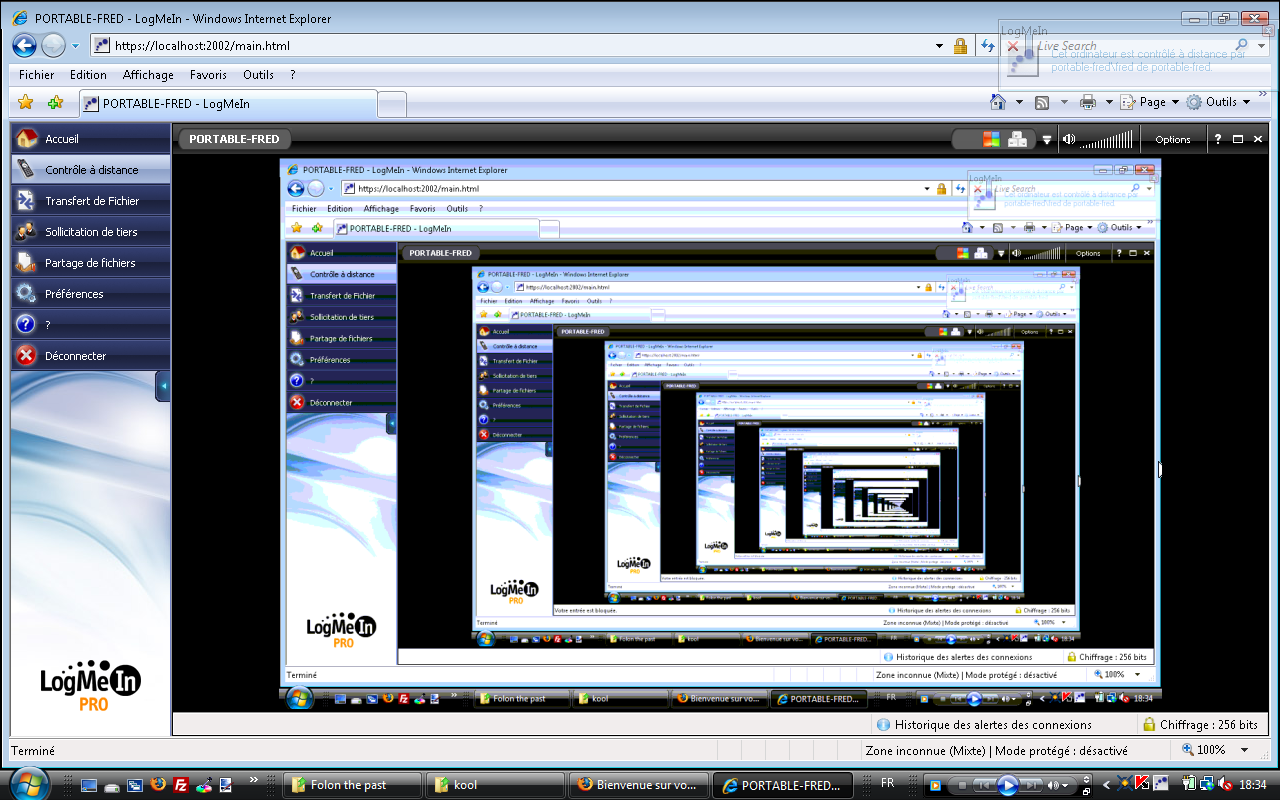This screenshot has height=800, width=1280.
Task: Open Sollicitation de tiers section
Action: 91,231
